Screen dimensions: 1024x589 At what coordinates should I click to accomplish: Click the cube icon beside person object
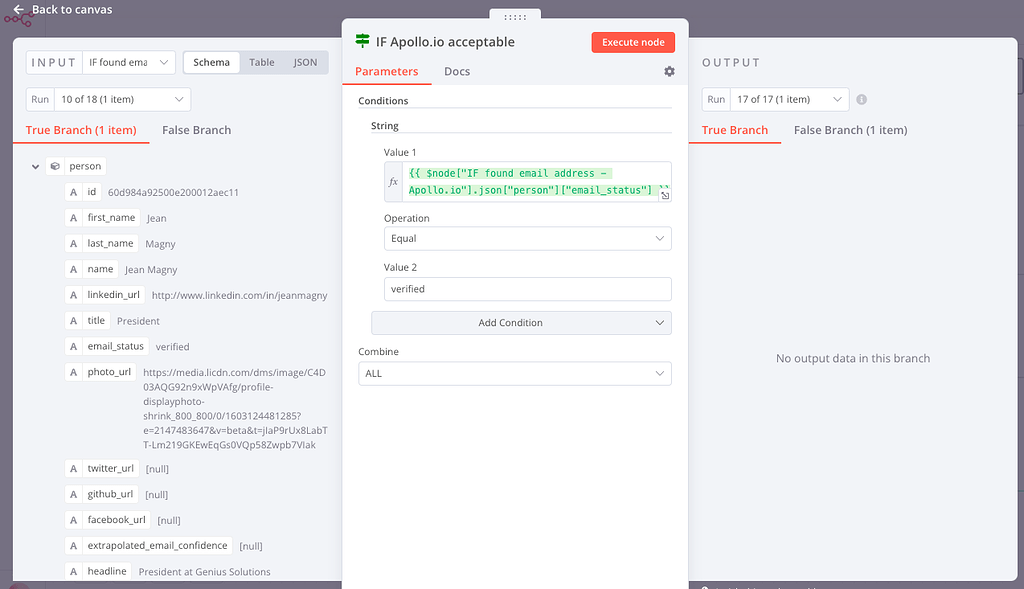pos(56,167)
